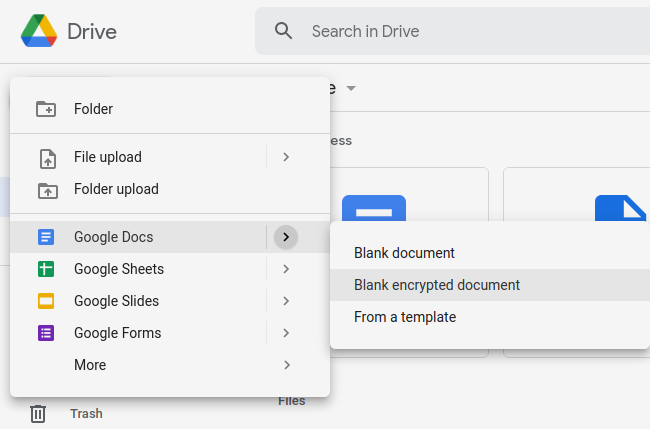Select Blank document
650x429 pixels.
click(x=404, y=253)
